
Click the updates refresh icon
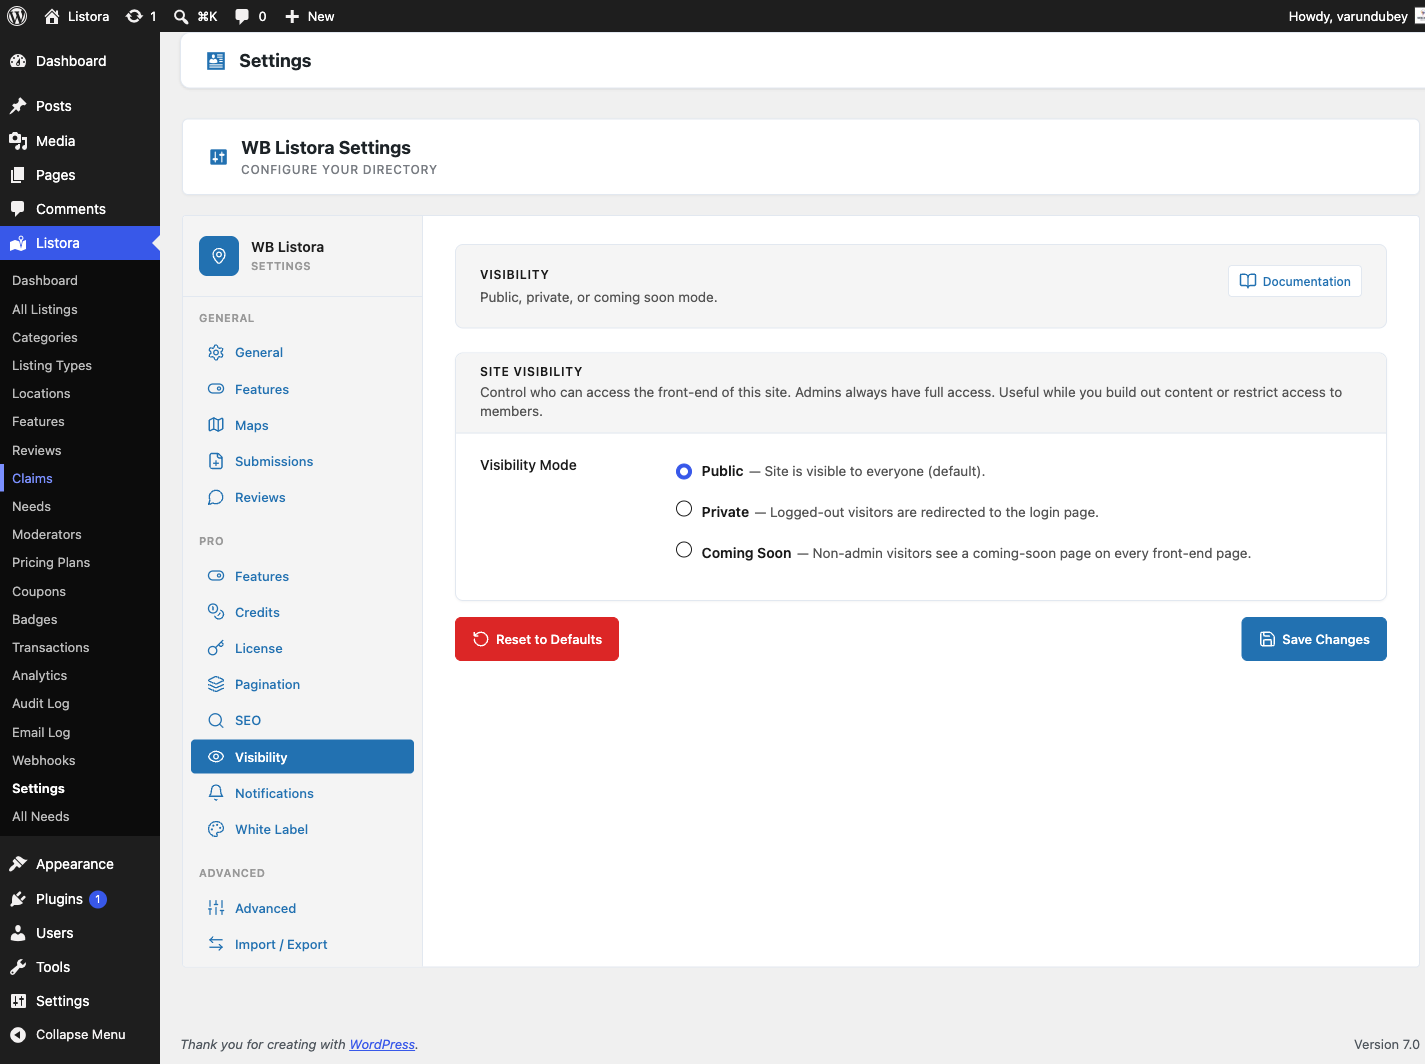(x=134, y=16)
